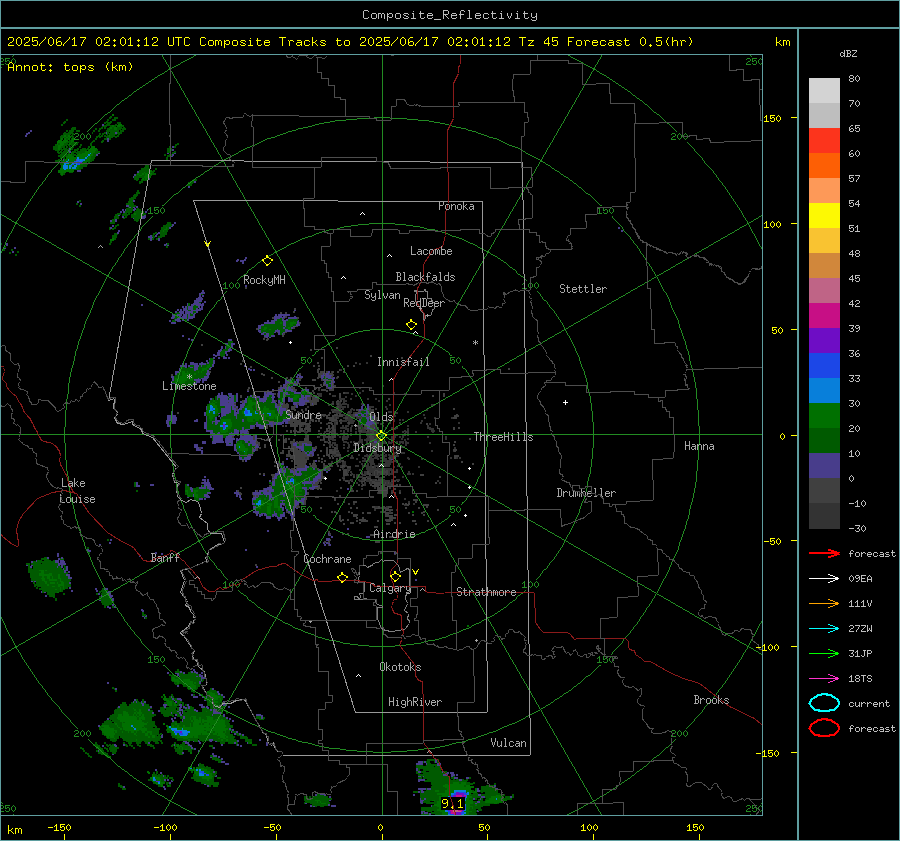Click the white asterisk marker east of Innisfail
The height and width of the screenshot is (841, 900).
coord(475,343)
